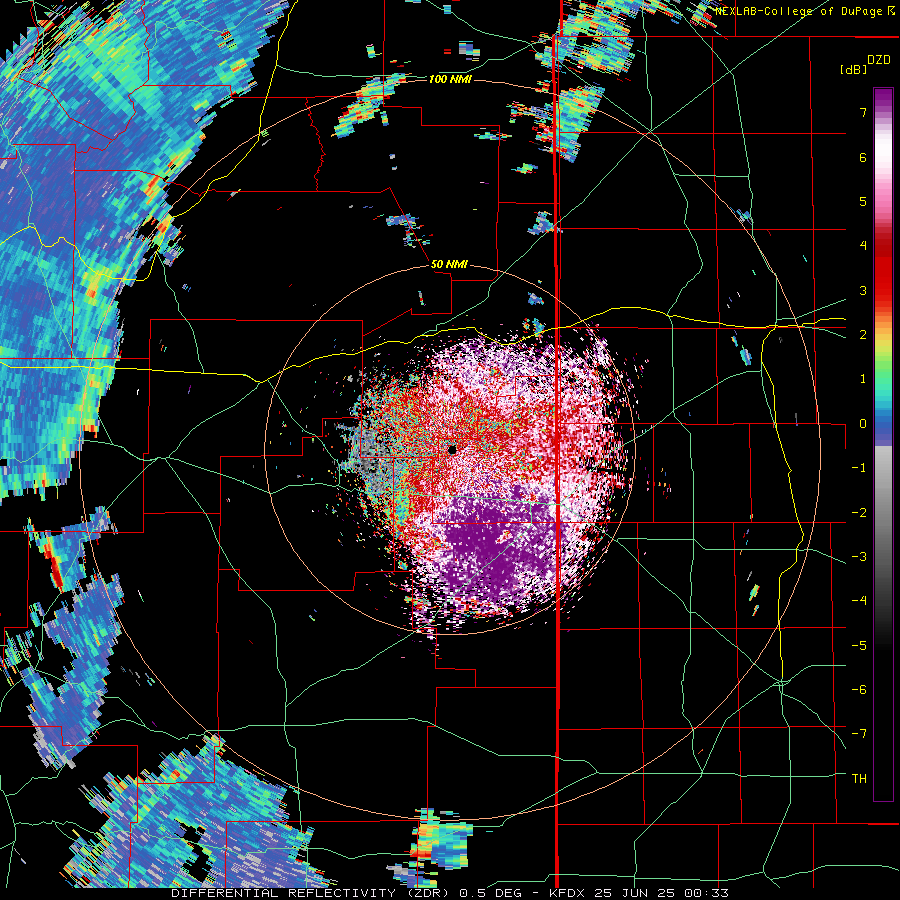The image size is (900, 900).
Task: Click the -5 value on the scale
Action: tap(859, 646)
